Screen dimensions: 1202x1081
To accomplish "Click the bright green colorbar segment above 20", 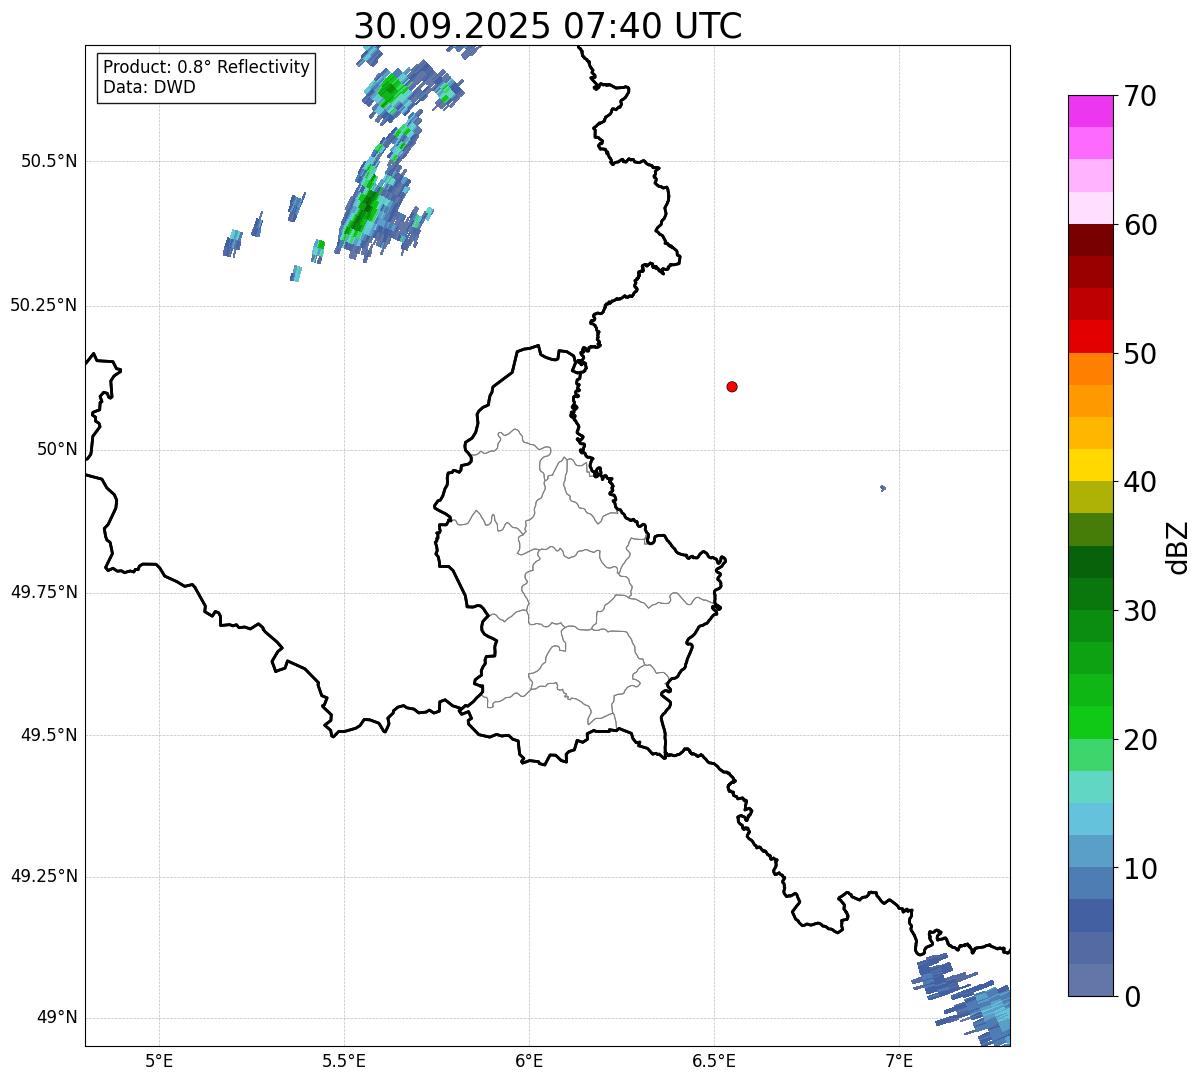I will (1090, 722).
